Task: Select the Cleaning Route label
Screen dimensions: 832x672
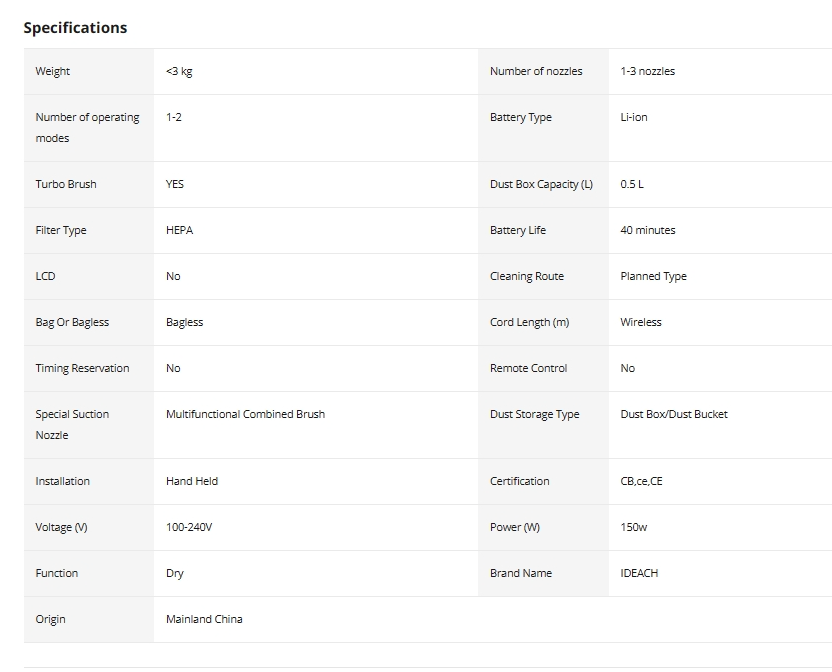Action: [x=526, y=277]
